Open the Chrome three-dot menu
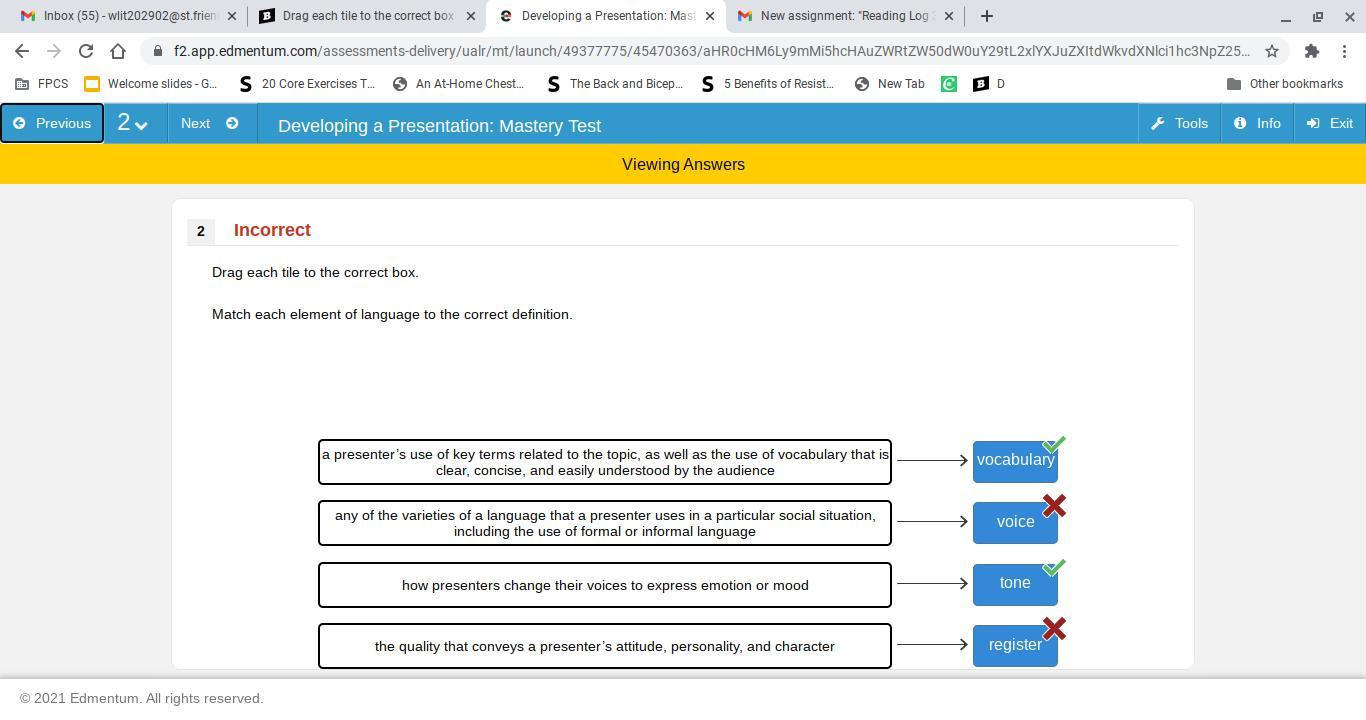Viewport: 1366px width, 720px height. click(x=1344, y=51)
